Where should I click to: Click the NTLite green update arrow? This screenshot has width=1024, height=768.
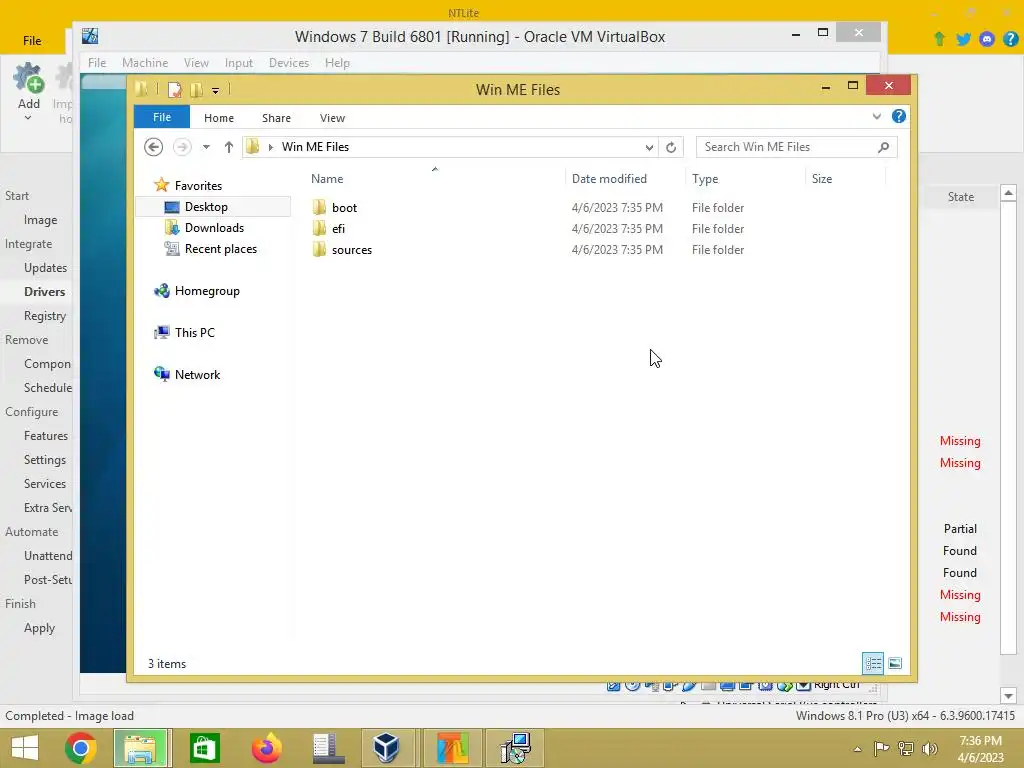tap(939, 39)
